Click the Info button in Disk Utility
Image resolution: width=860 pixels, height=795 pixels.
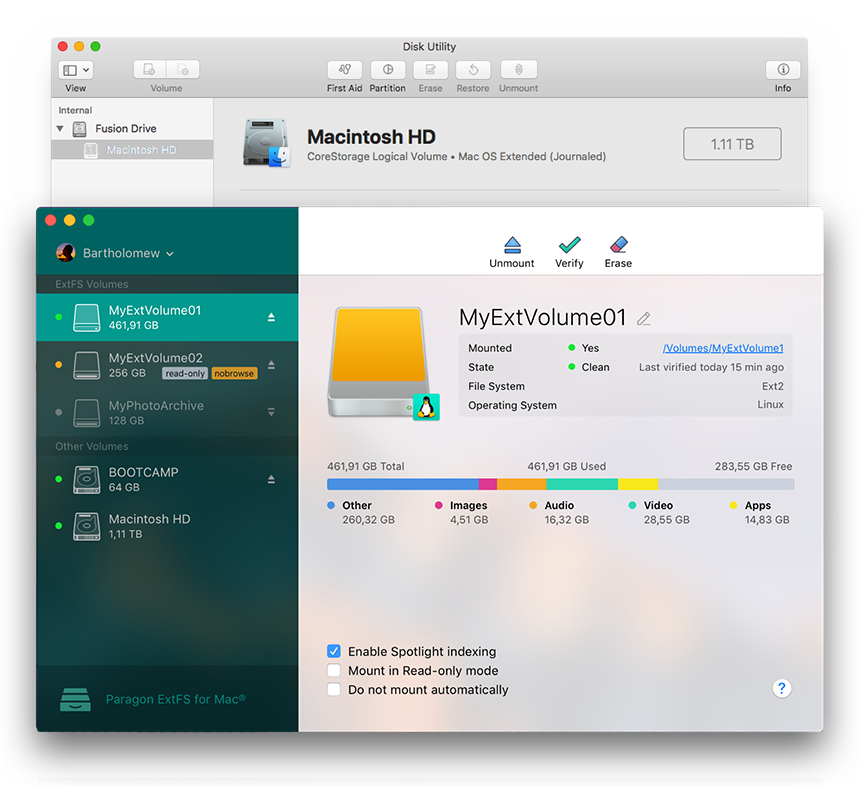tap(782, 70)
